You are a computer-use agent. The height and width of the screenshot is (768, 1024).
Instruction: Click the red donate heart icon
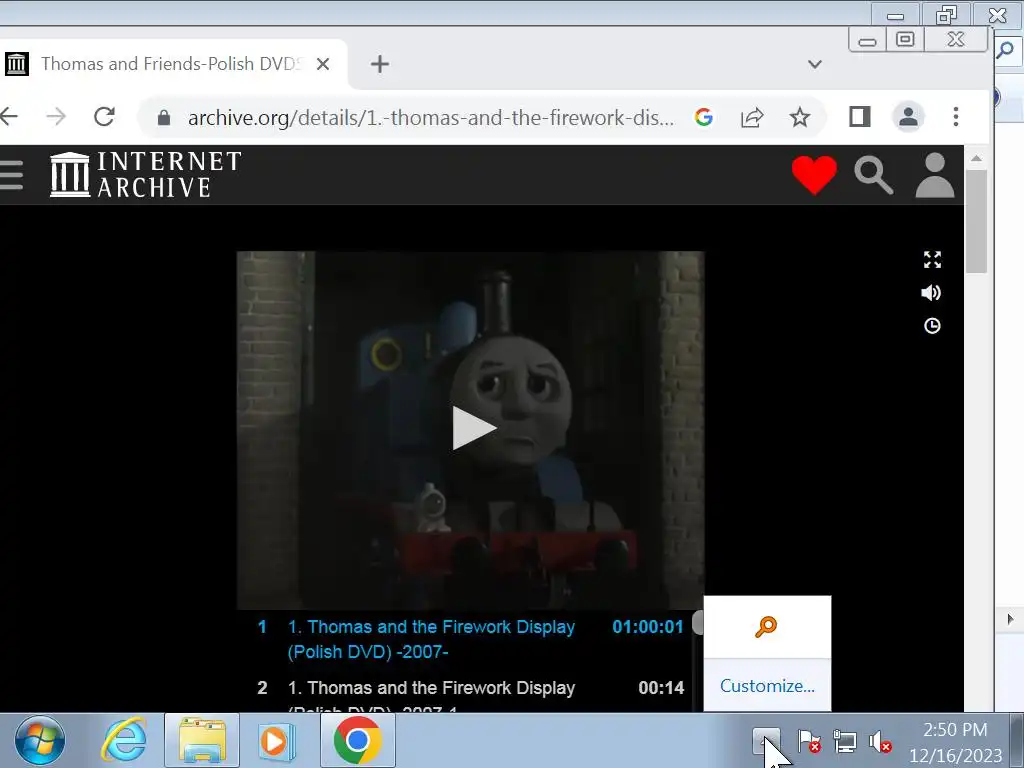[x=814, y=175]
